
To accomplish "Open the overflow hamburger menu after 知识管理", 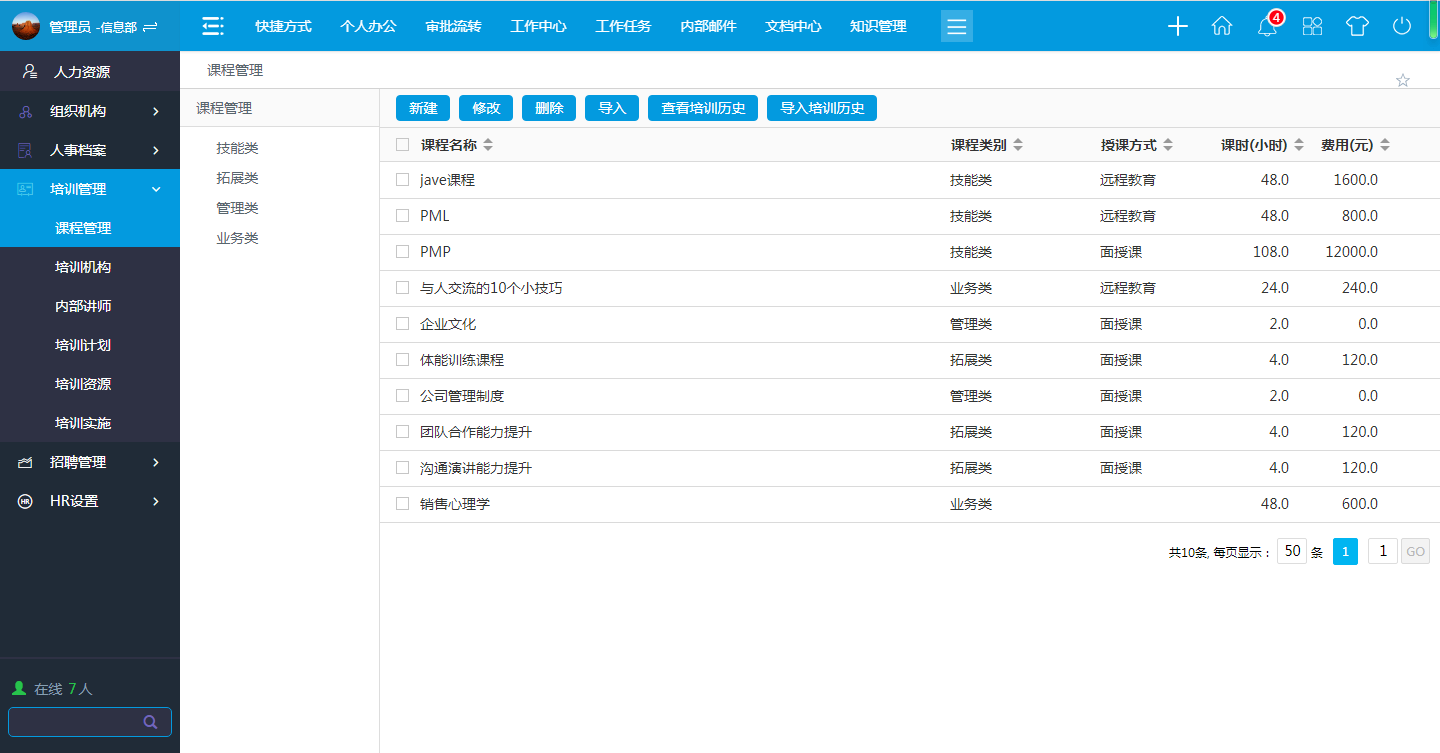I will [957, 26].
